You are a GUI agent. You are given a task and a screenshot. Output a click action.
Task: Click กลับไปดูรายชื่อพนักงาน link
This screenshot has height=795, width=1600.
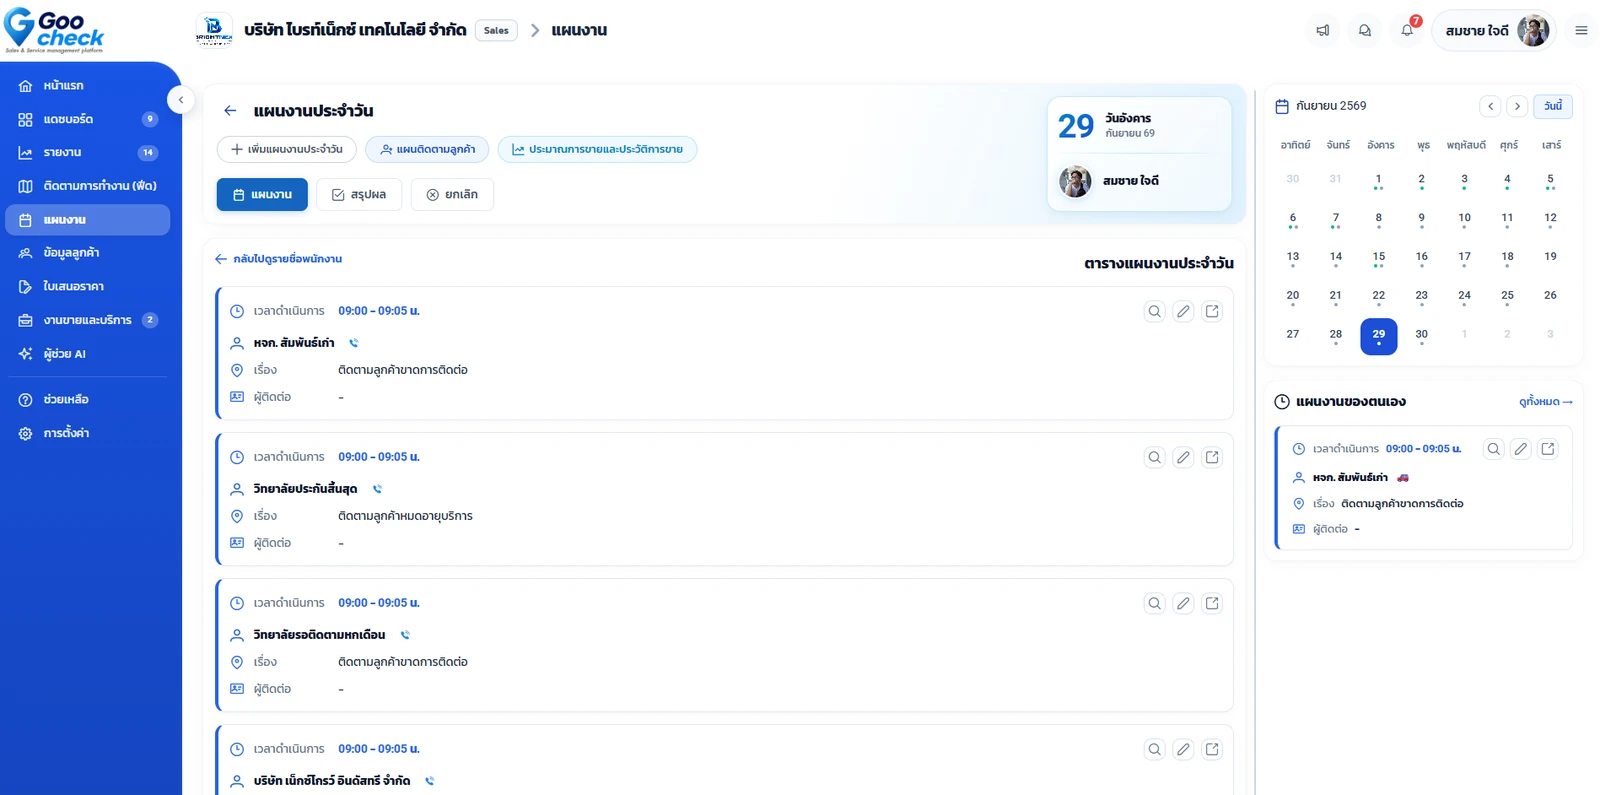click(x=279, y=259)
